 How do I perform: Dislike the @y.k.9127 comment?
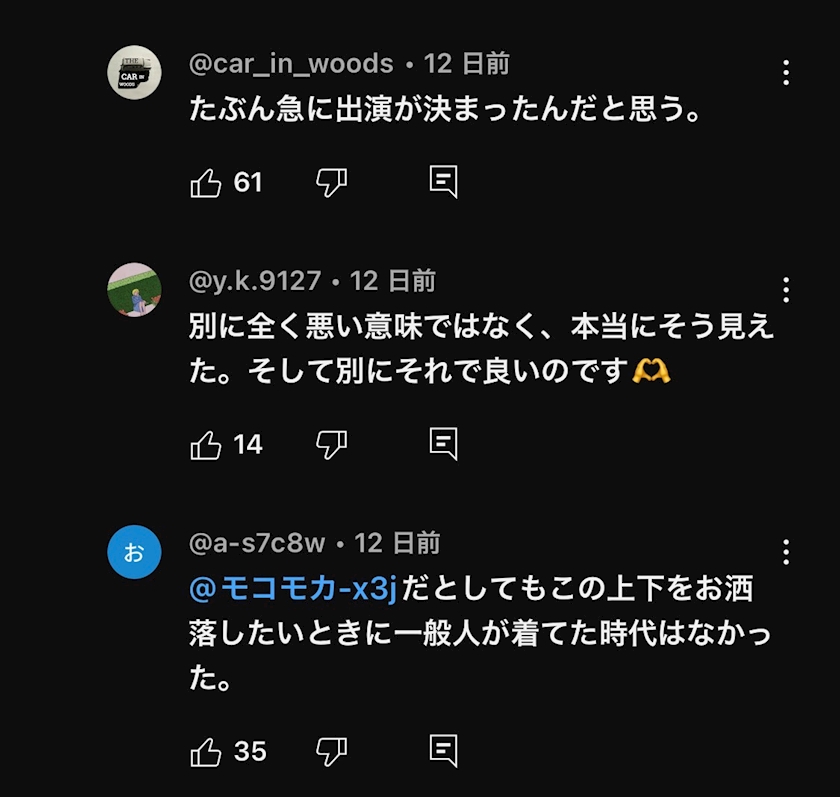click(x=331, y=444)
